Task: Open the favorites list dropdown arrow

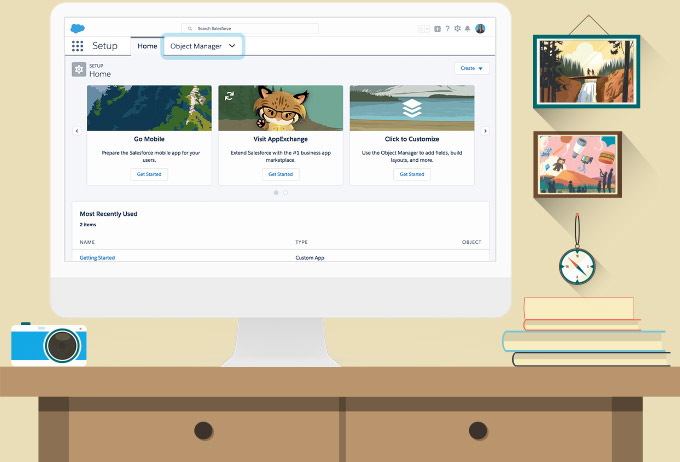Action: pos(427,29)
